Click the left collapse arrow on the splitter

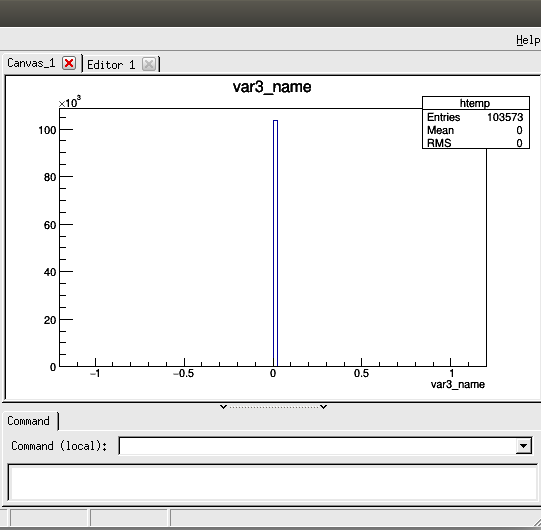[x=224, y=407]
